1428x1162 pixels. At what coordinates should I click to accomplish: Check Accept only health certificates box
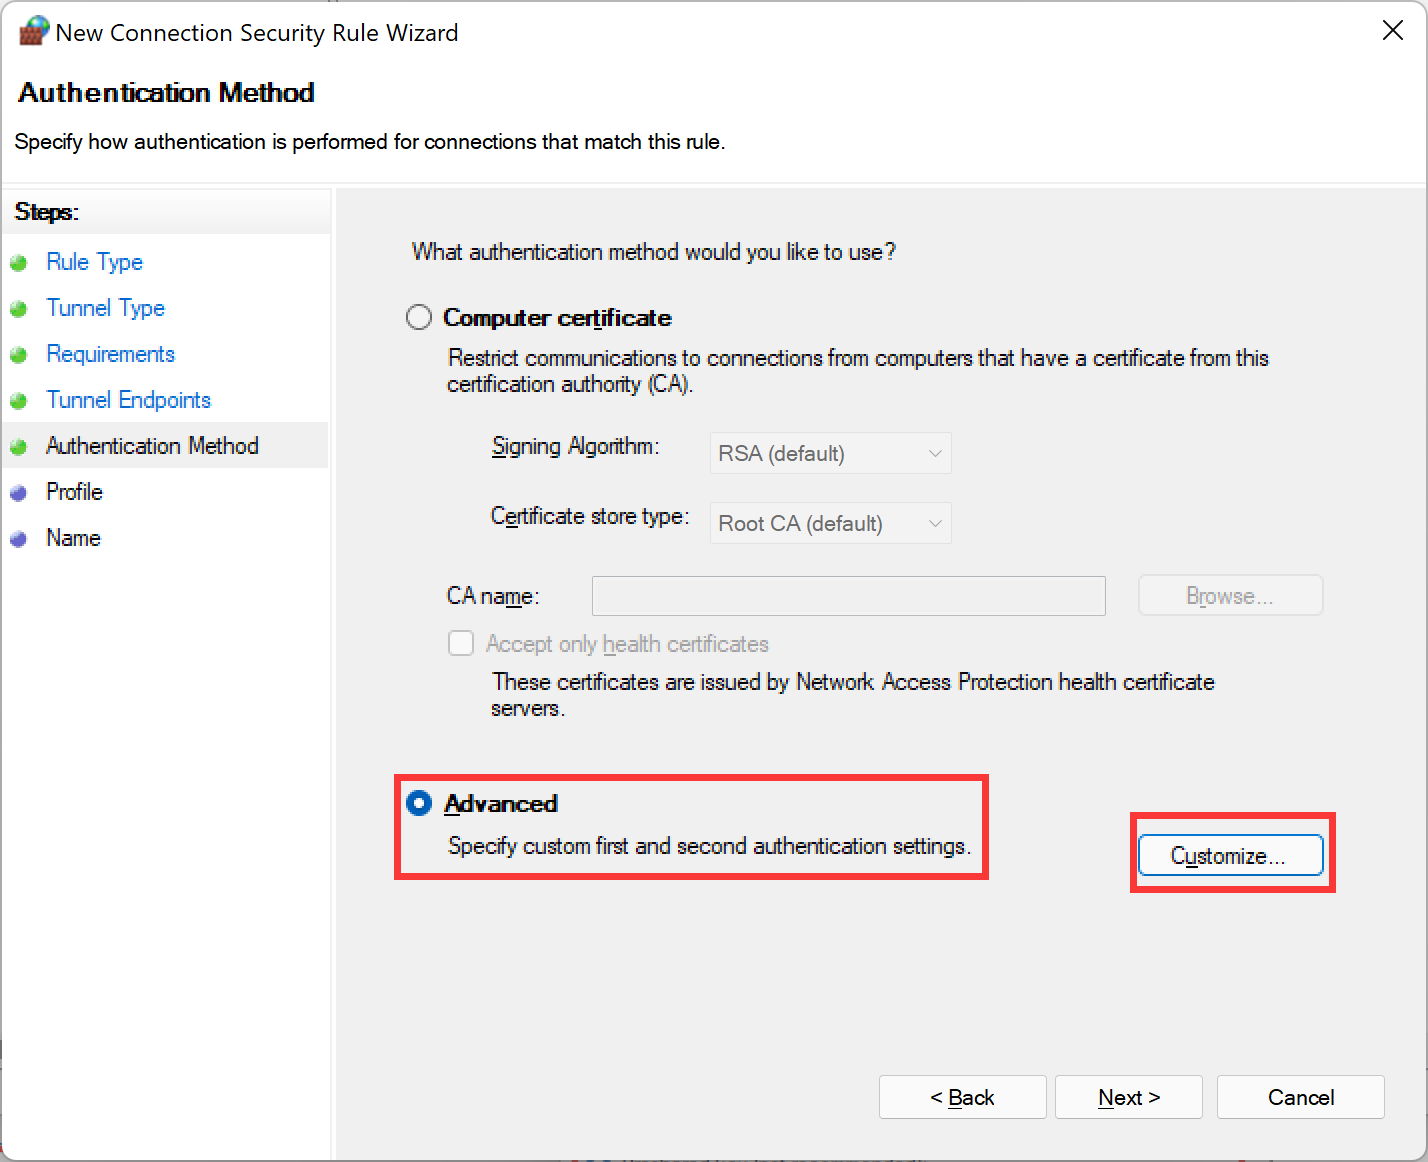coord(461,643)
